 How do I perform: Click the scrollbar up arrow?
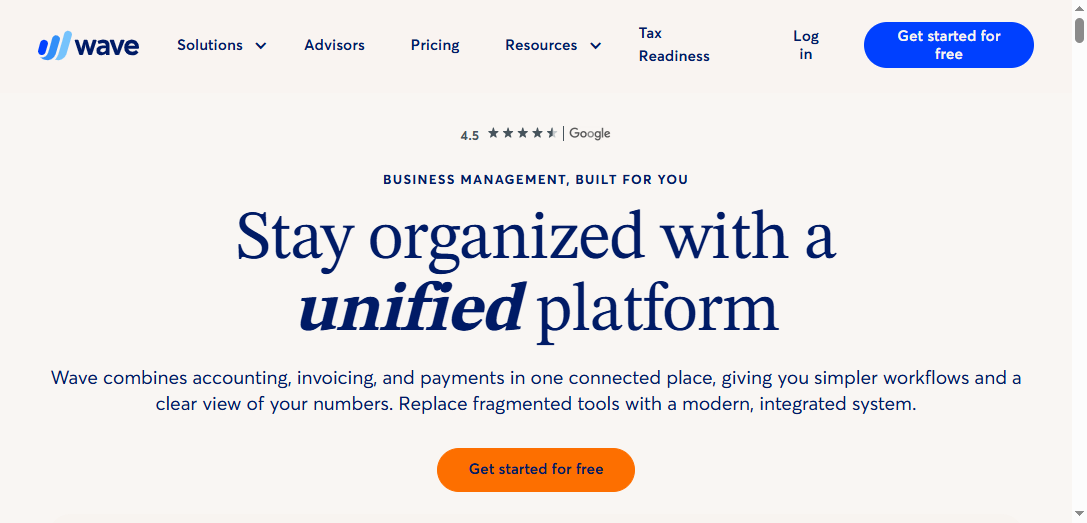coord(1079,6)
